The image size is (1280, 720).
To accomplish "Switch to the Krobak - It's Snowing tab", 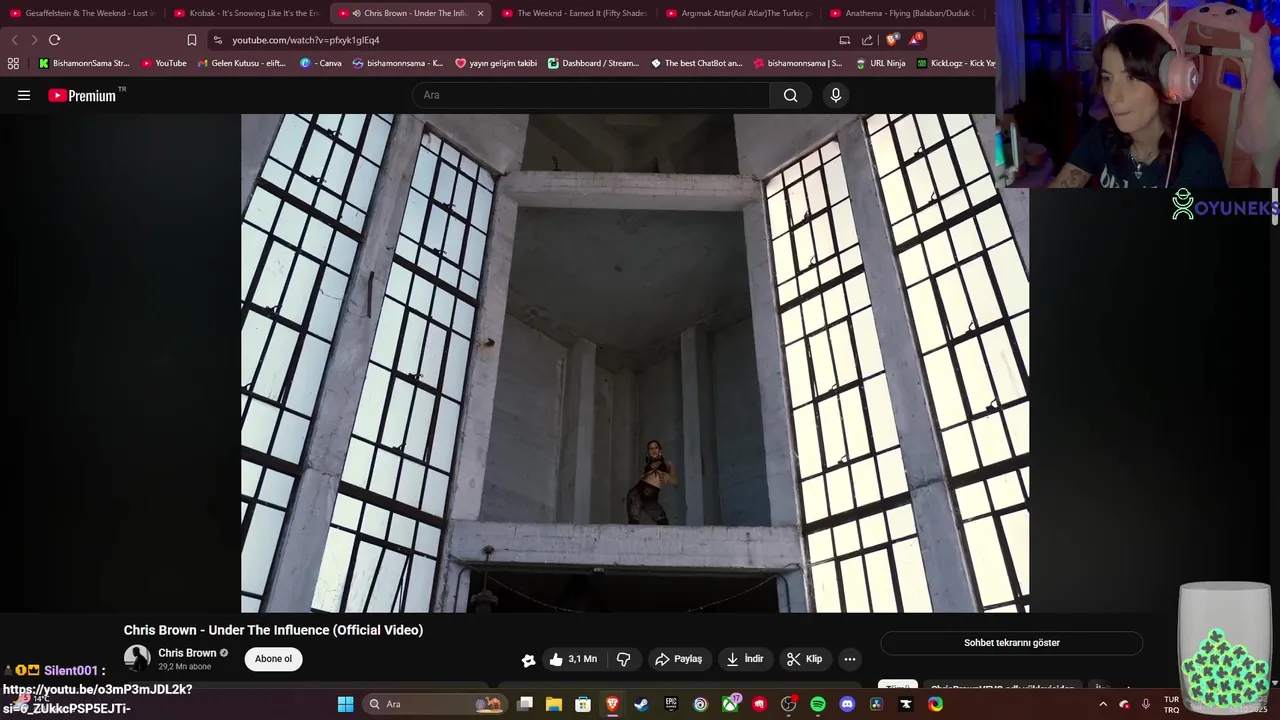I will [245, 13].
